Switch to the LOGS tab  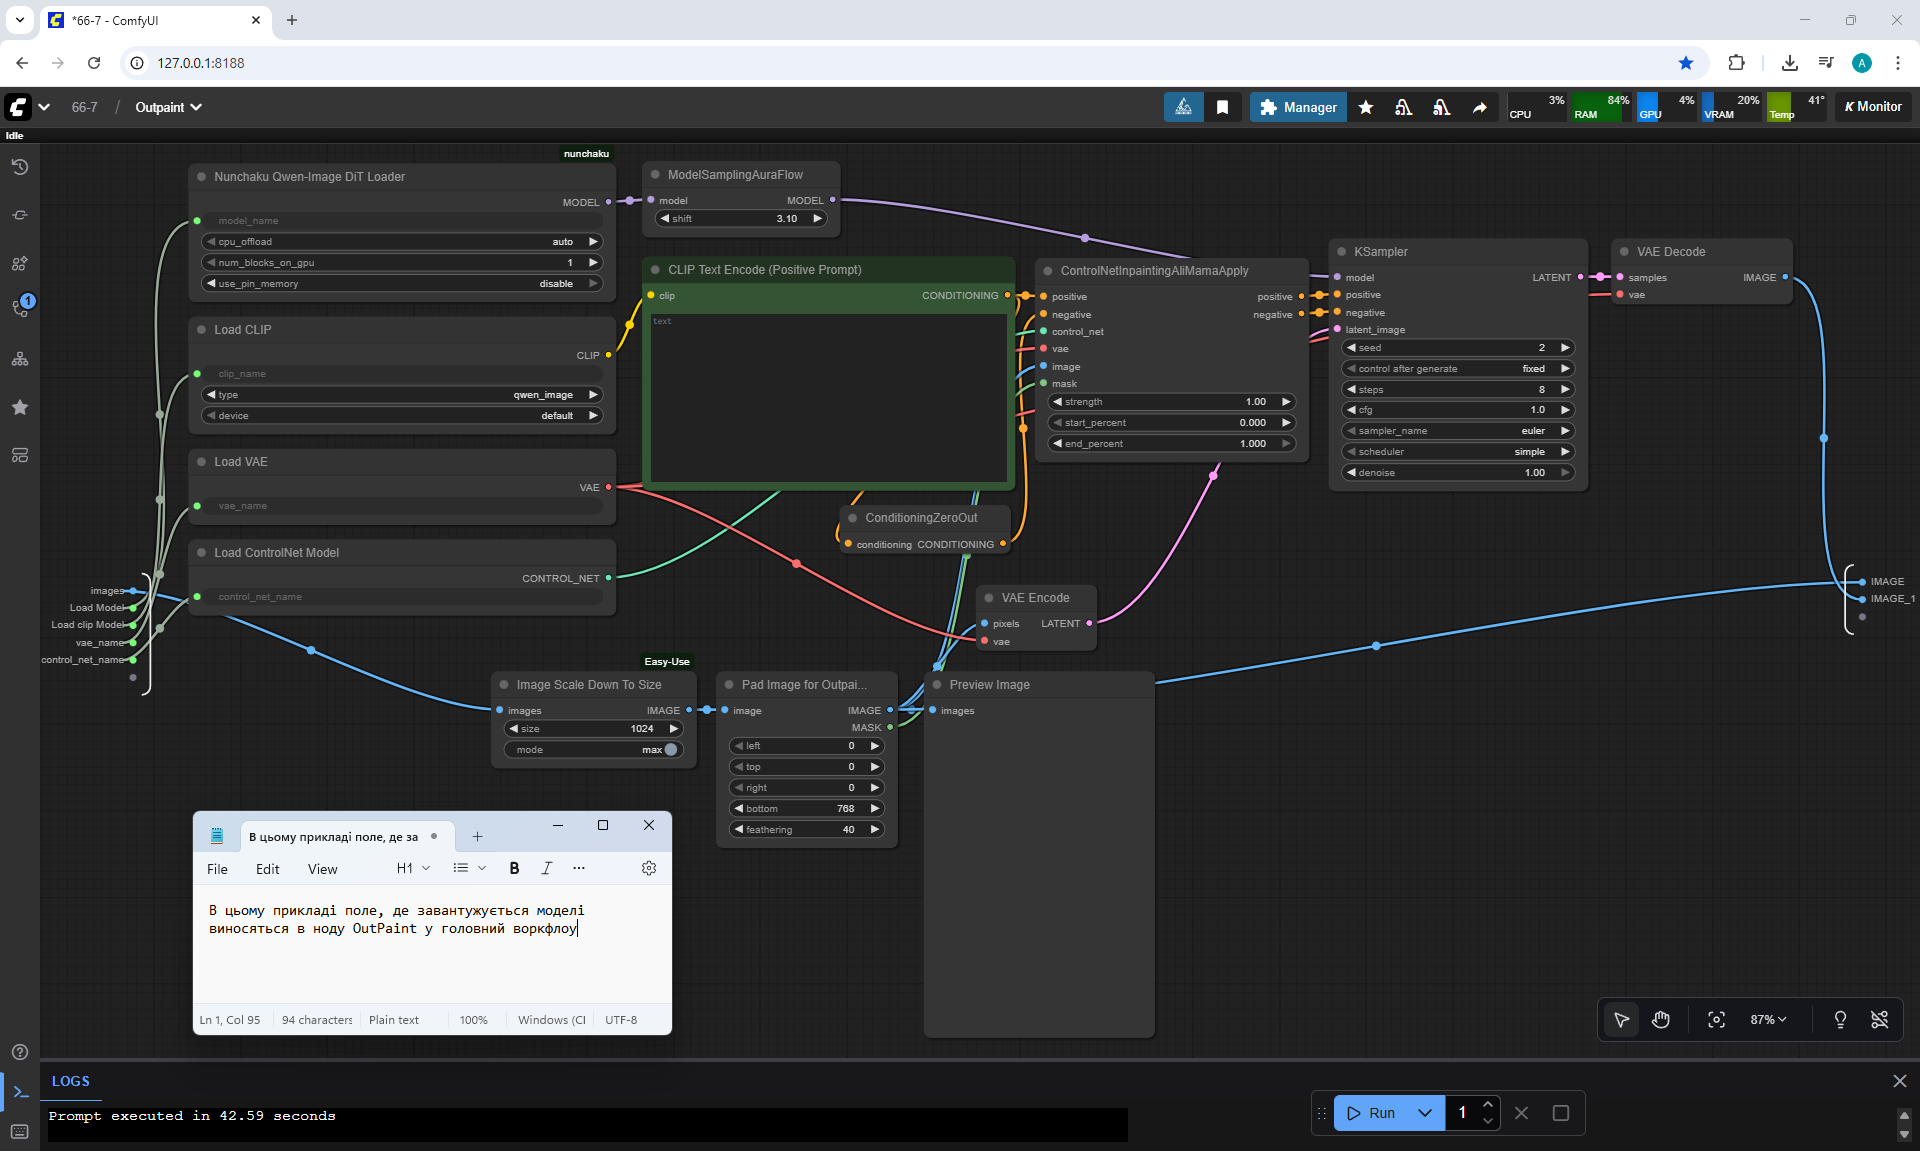(x=70, y=1081)
